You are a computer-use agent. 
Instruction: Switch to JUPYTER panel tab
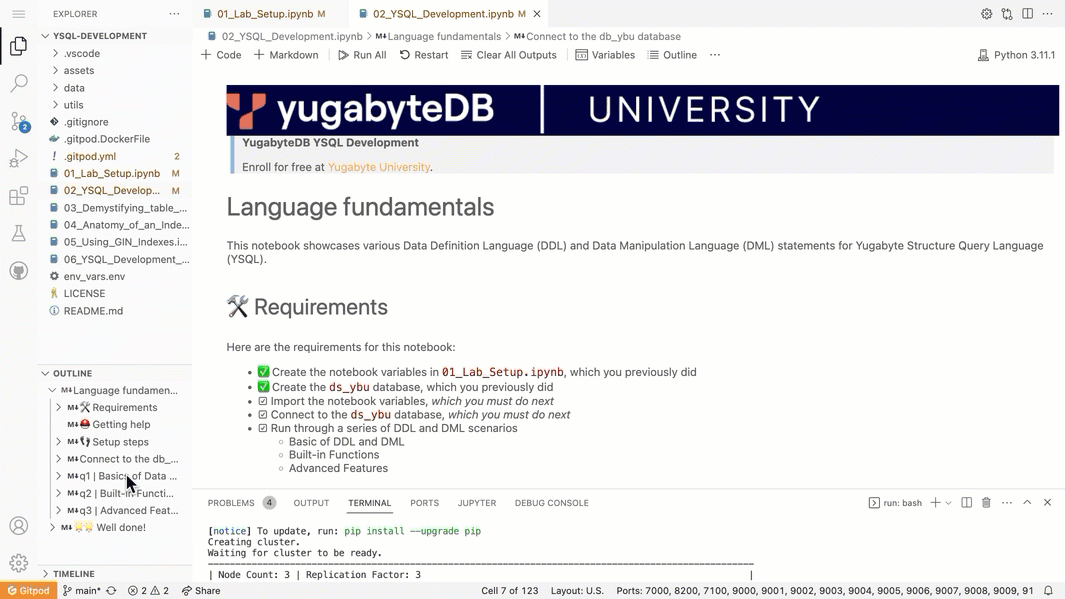pyautogui.click(x=477, y=503)
